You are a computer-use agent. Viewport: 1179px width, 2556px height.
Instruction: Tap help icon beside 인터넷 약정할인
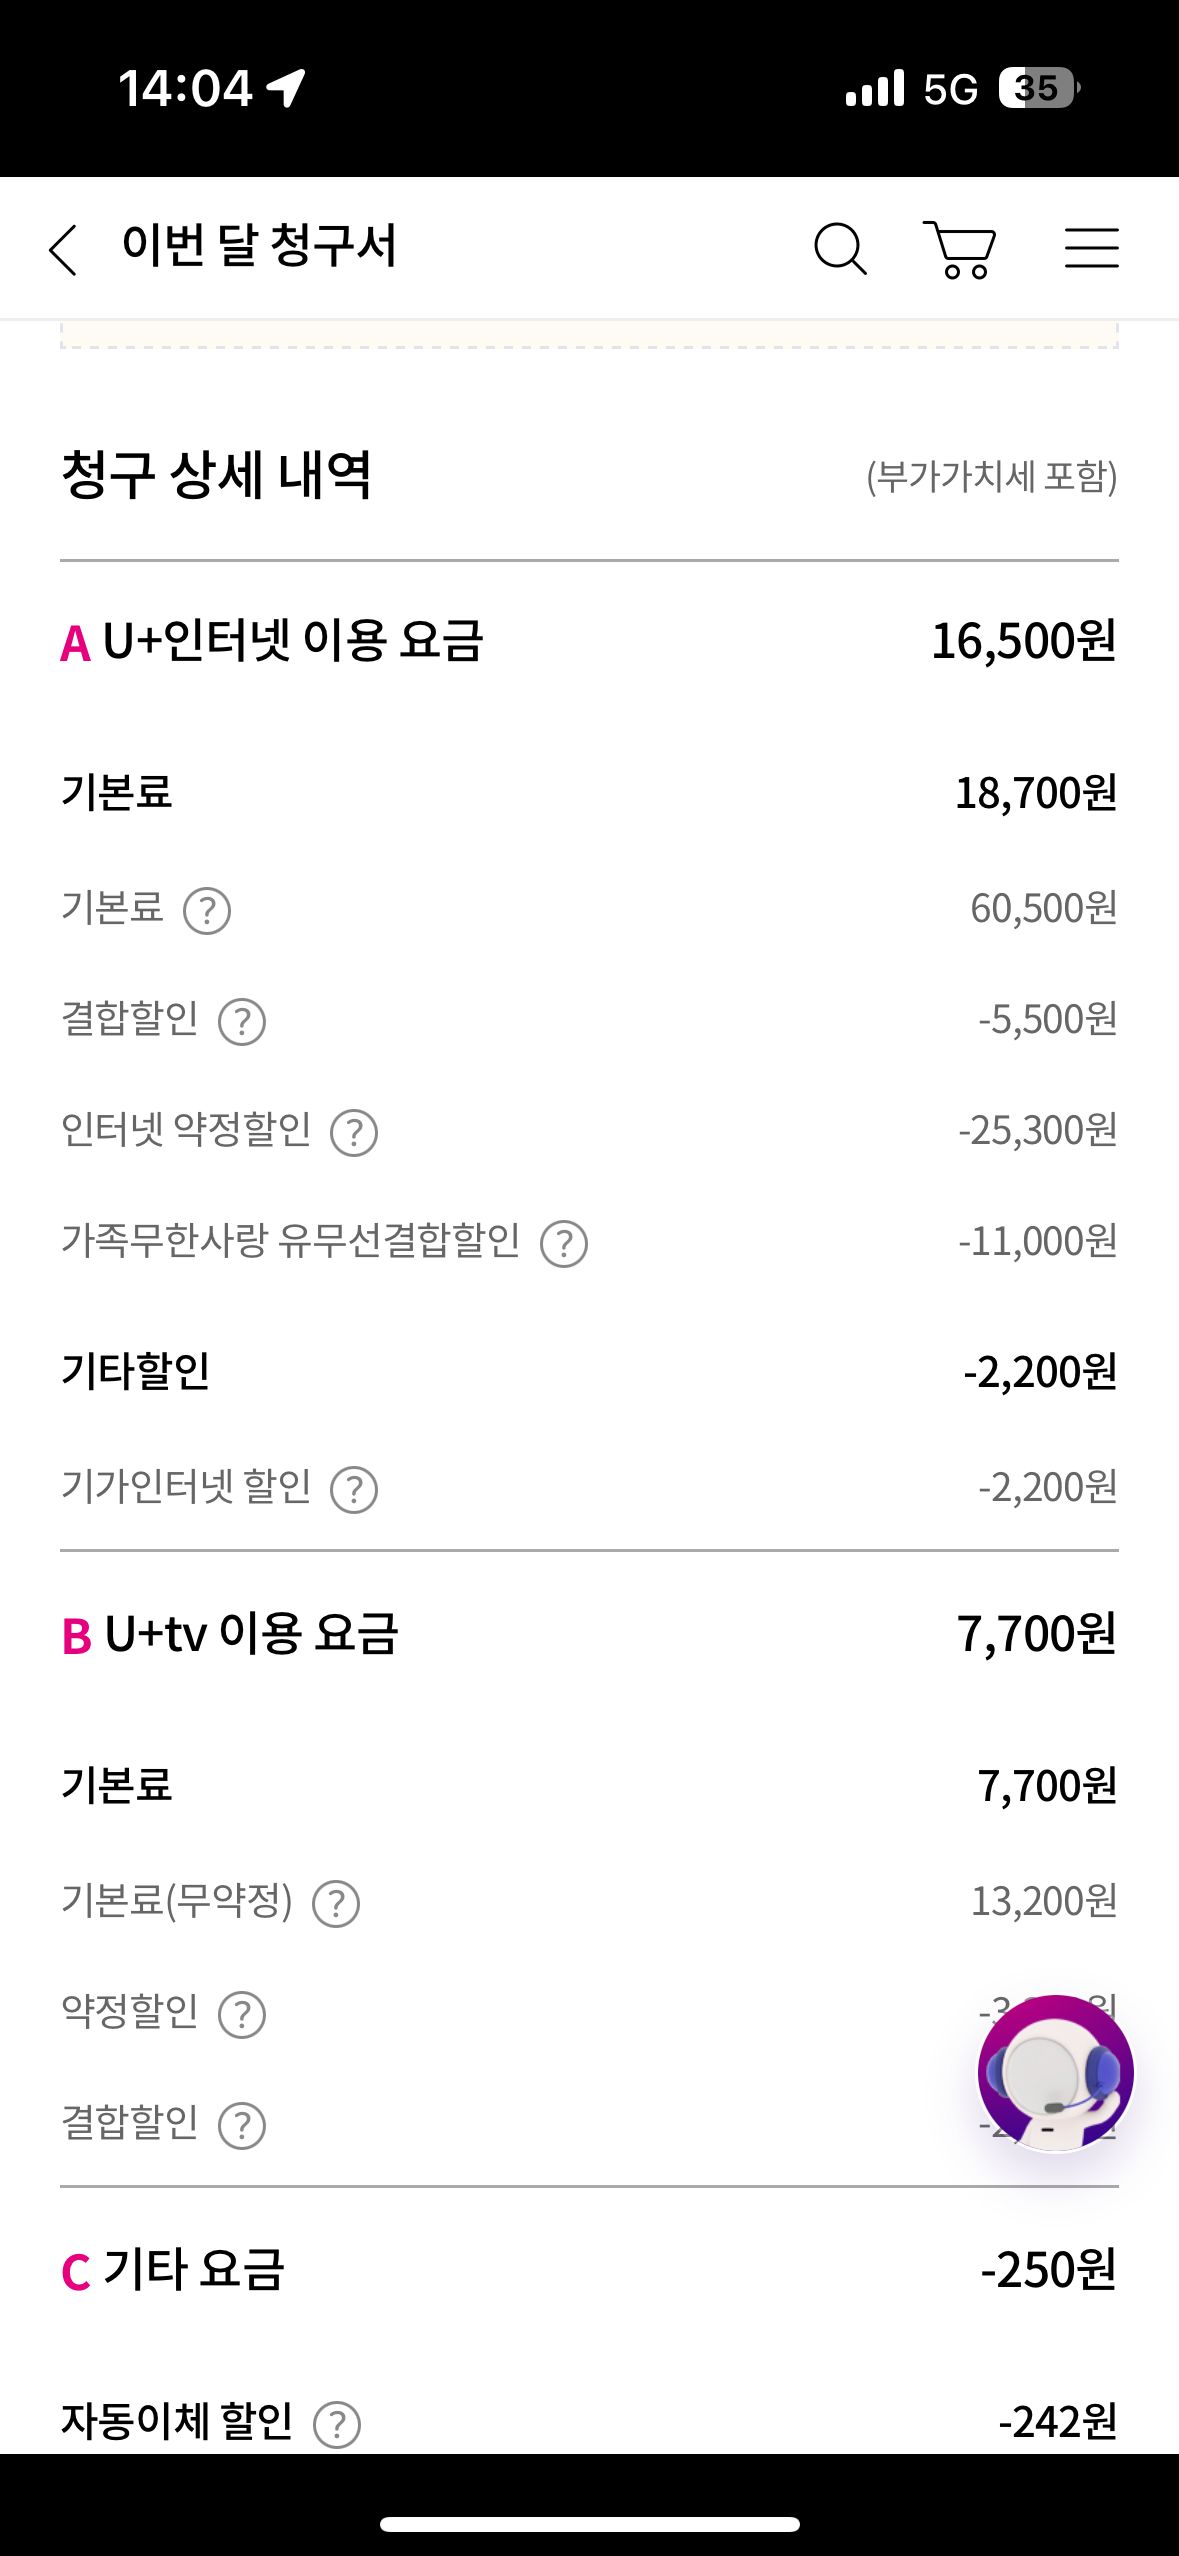(x=354, y=1133)
